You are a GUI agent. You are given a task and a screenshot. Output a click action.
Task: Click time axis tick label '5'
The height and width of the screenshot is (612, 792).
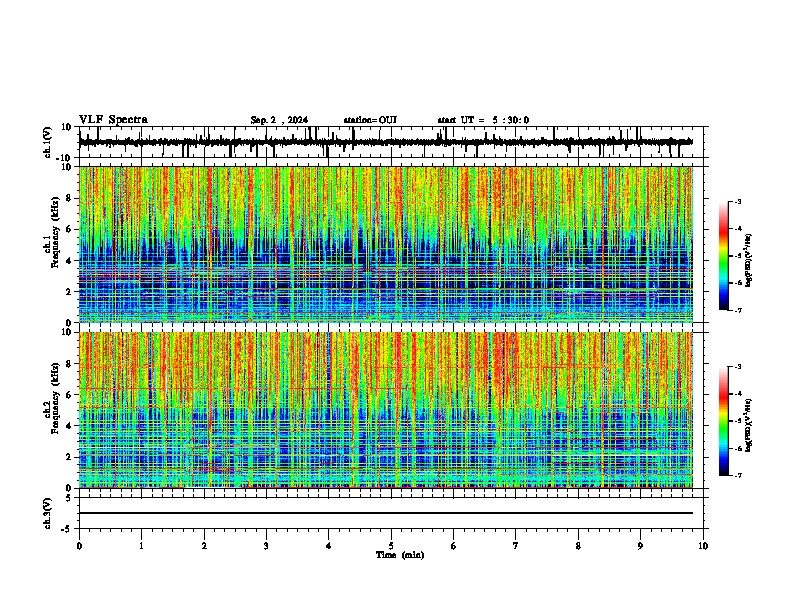[391, 546]
